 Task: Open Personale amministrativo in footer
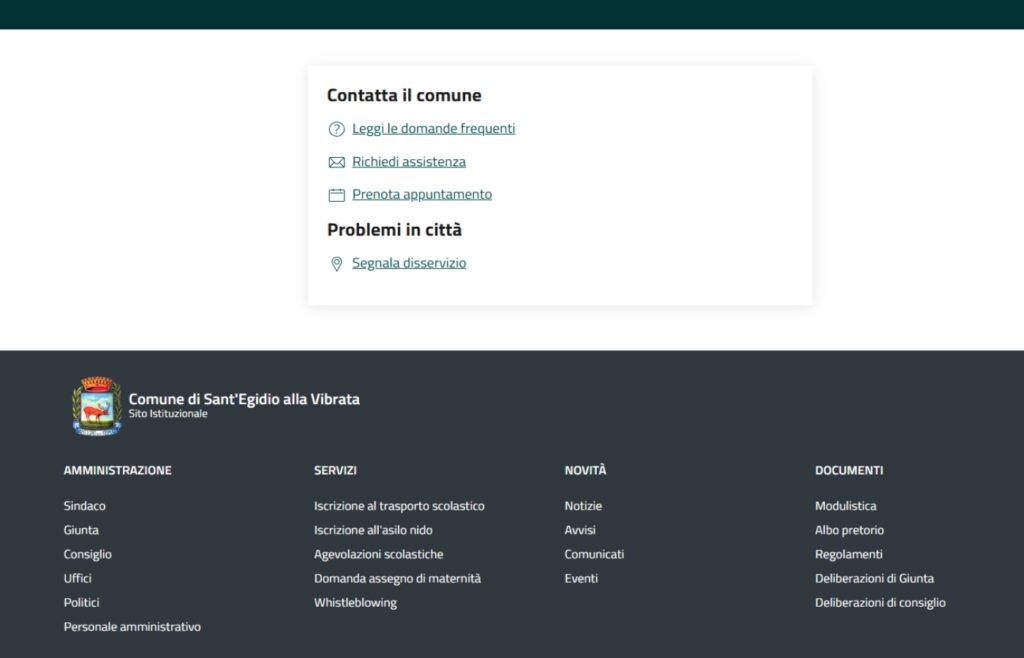(x=132, y=627)
